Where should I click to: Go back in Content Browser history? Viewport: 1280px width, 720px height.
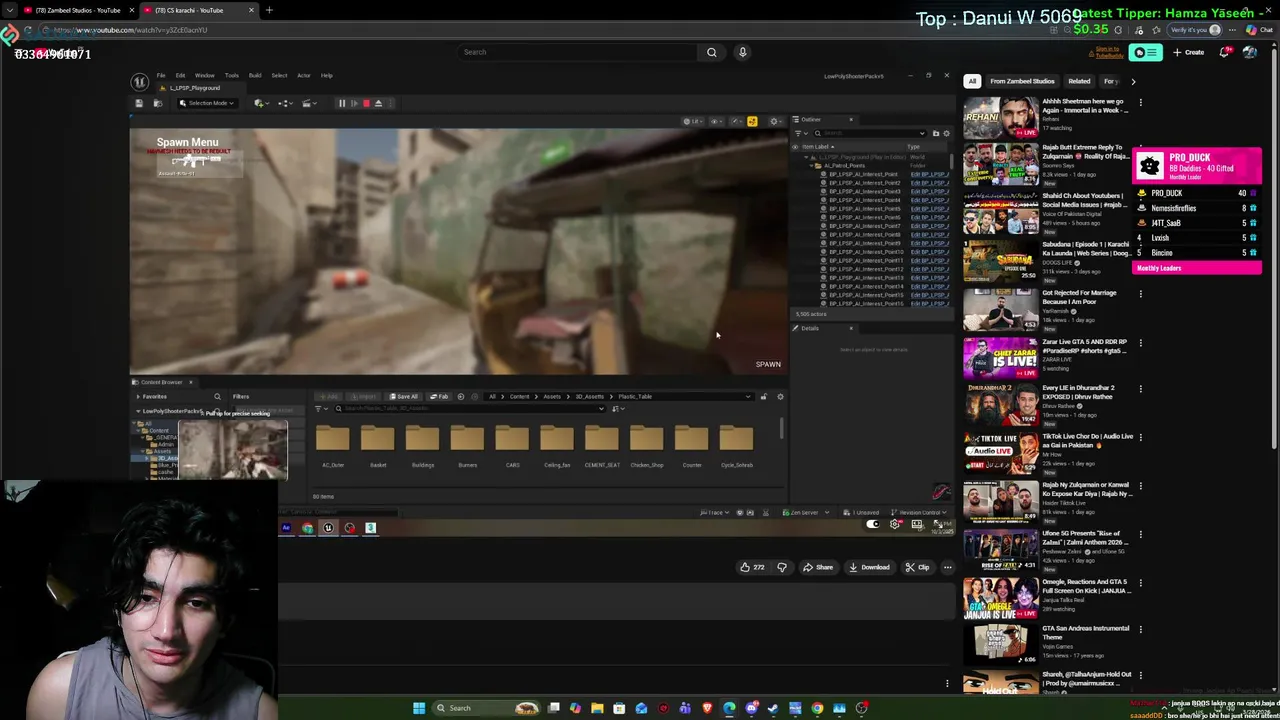coord(460,397)
